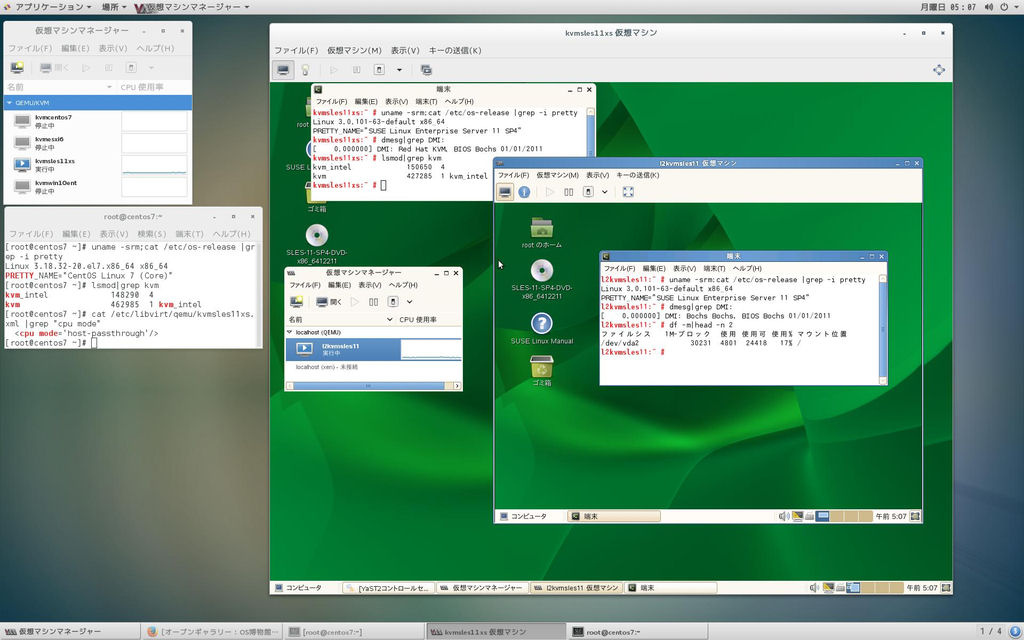
Task: Show hardware details lightbulb in kvmsles11xs window
Action: click(305, 70)
